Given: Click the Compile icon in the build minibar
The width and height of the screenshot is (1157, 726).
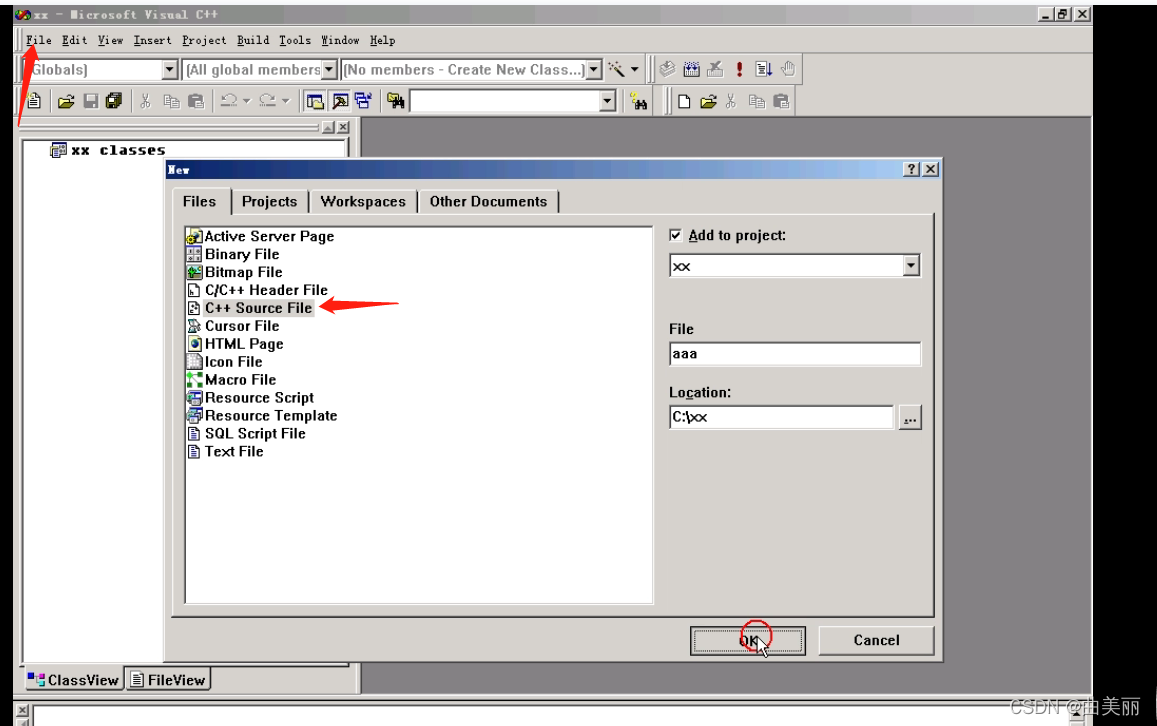Looking at the screenshot, I should pos(667,69).
